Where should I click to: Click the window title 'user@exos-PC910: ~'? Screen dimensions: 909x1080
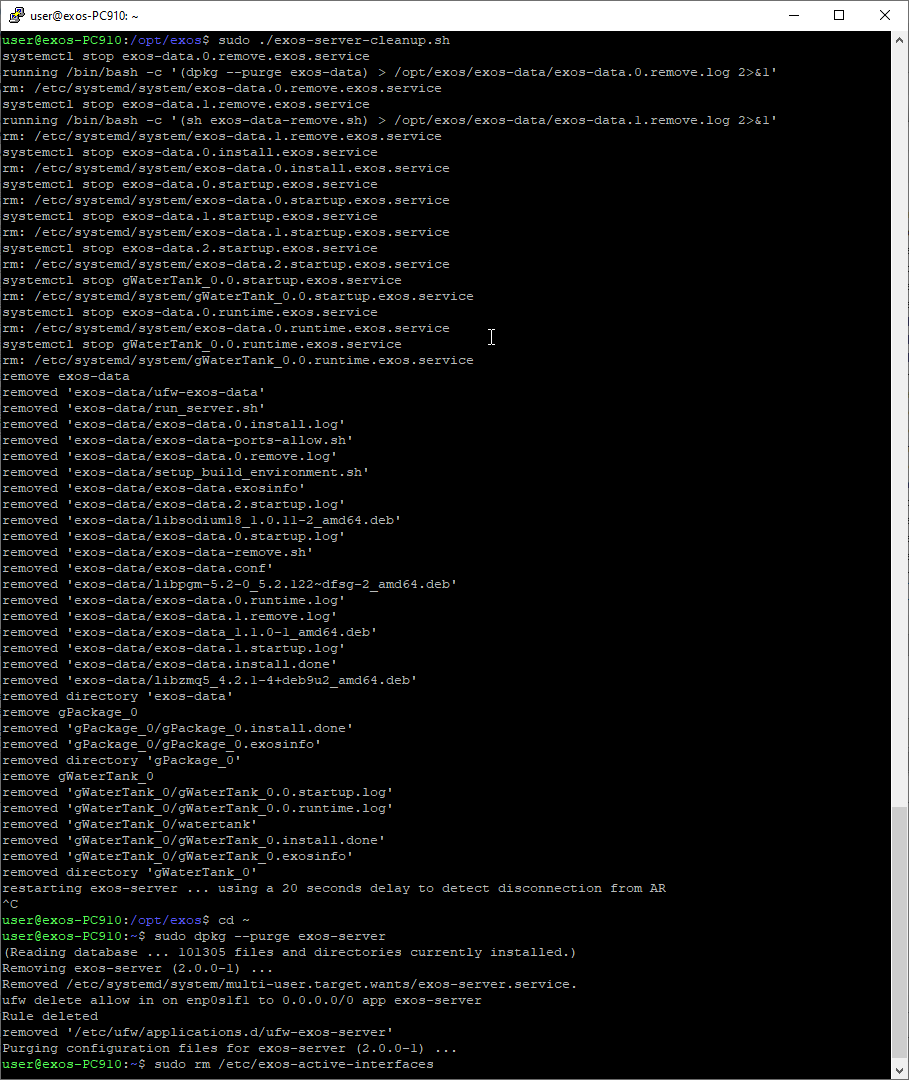pyautogui.click(x=85, y=16)
